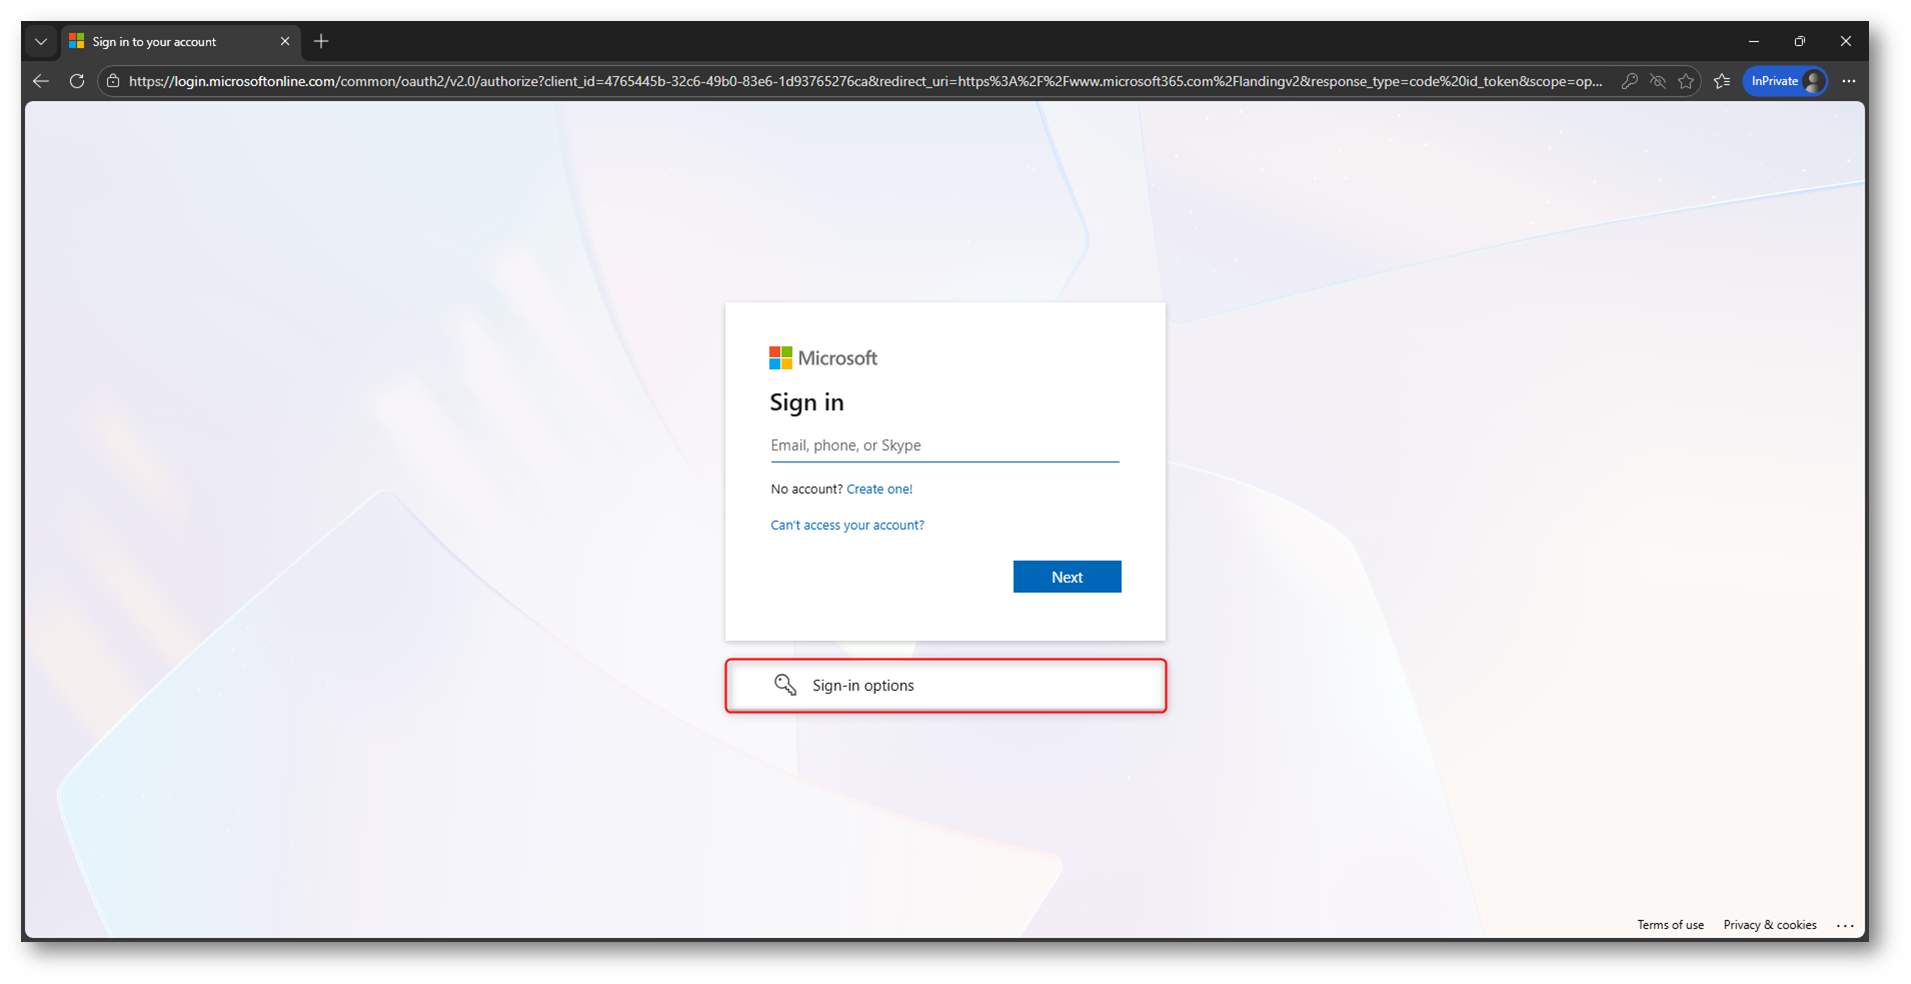Click the blue Next button
Image resolution: width=1911 pixels, height=984 pixels.
pyautogui.click(x=1067, y=577)
